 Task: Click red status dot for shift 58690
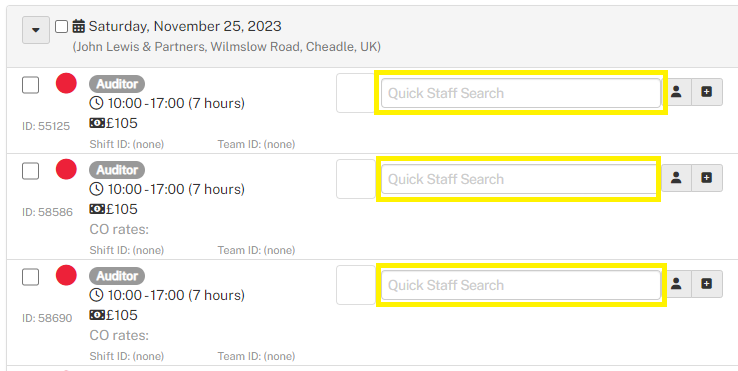[66, 275]
